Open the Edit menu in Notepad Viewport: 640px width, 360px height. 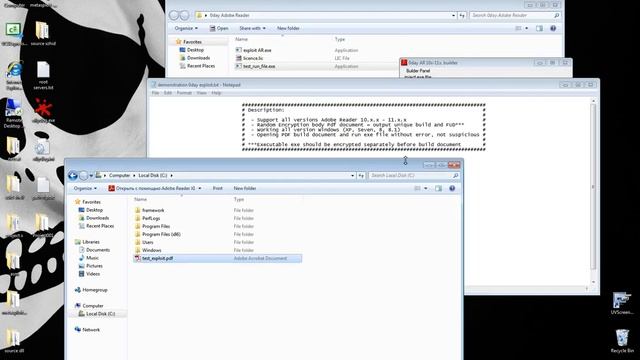tap(168, 93)
